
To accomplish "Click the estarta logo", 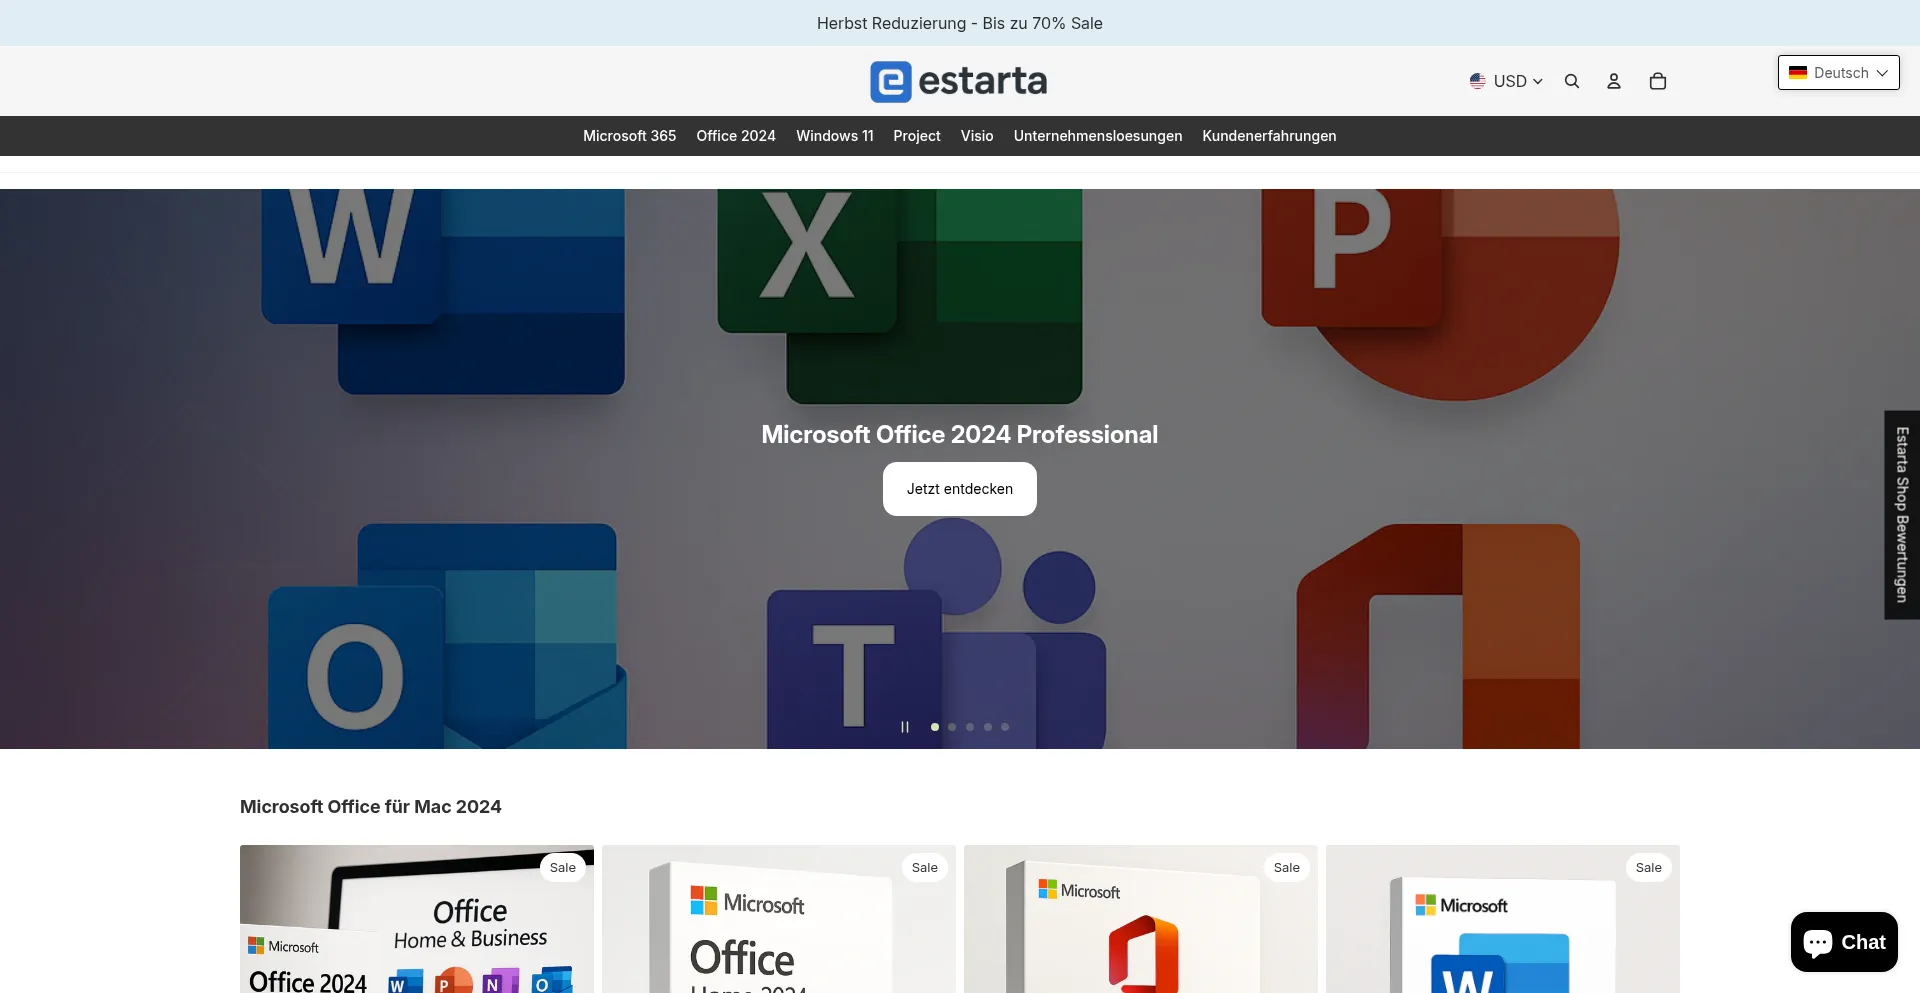I will (959, 81).
